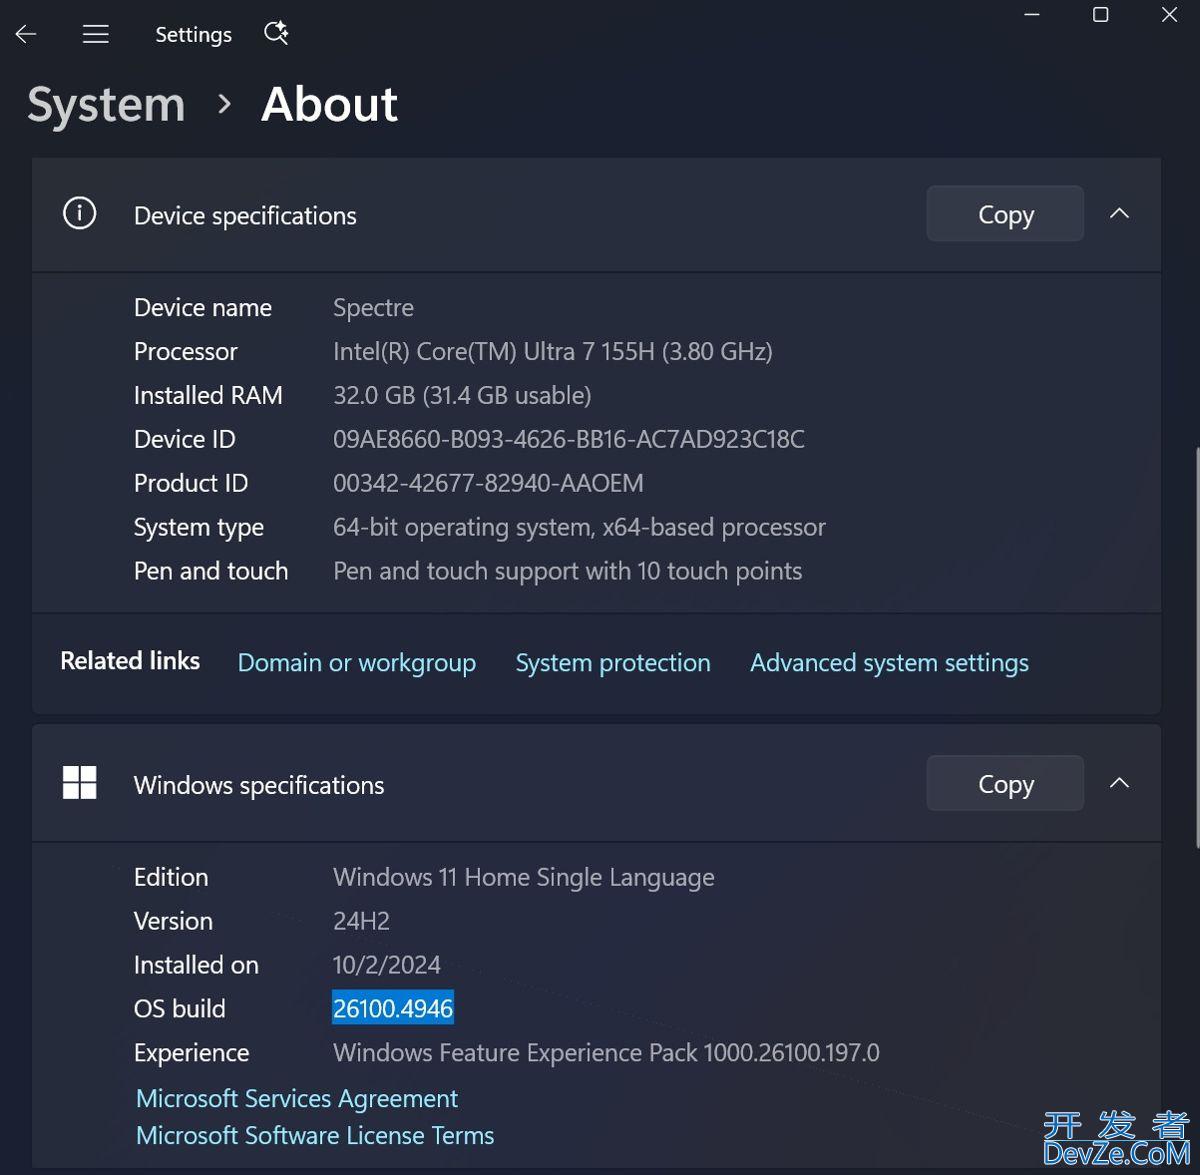
Task: Click the Edition value Windows 11 Home Single Language
Action: point(524,878)
